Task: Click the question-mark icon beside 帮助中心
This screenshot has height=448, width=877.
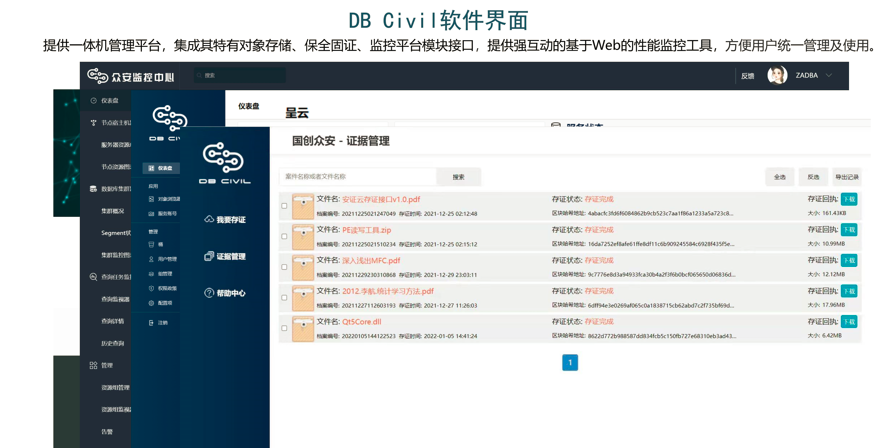Action: coord(209,293)
